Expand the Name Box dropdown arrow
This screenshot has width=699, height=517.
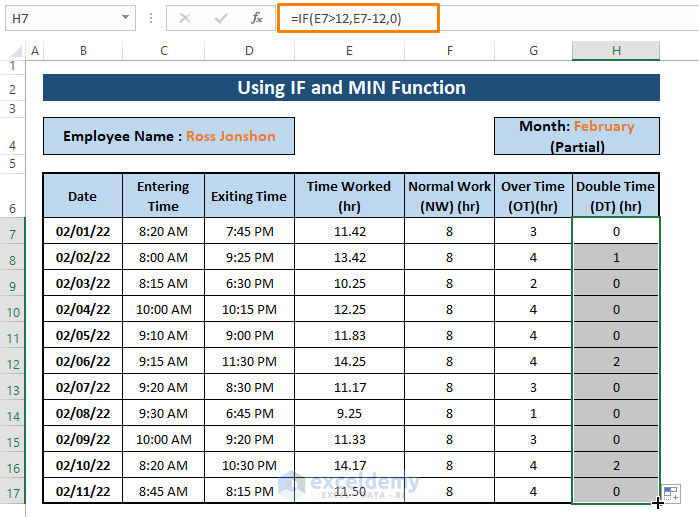pyautogui.click(x=126, y=18)
